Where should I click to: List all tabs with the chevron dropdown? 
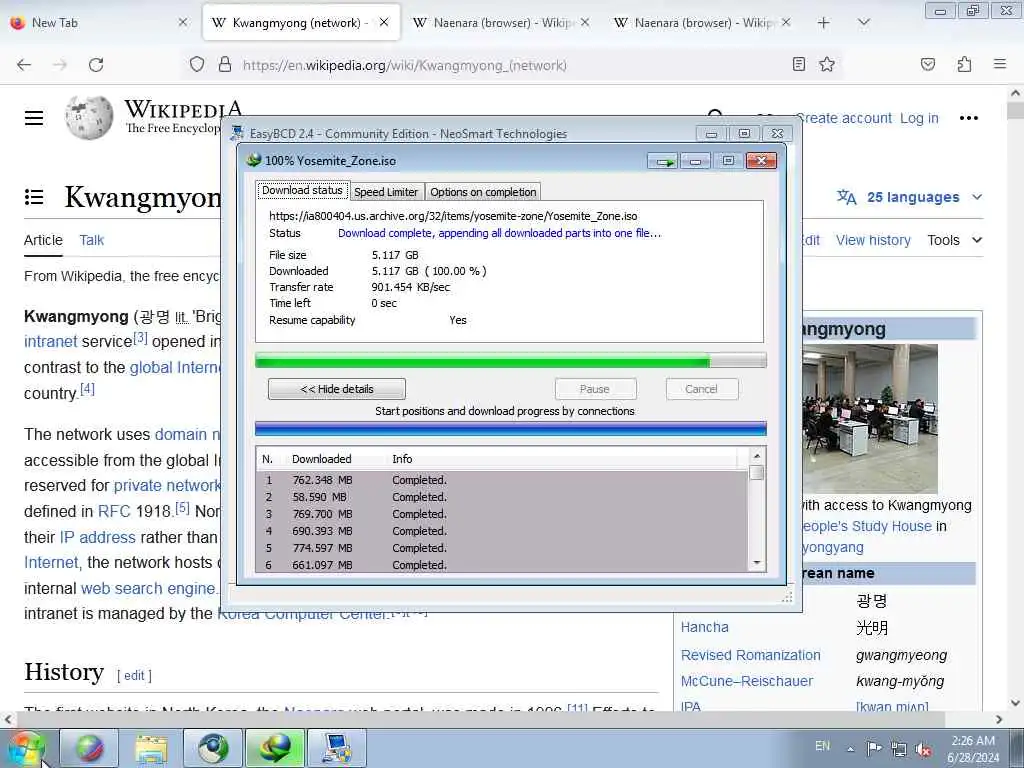[x=863, y=23]
